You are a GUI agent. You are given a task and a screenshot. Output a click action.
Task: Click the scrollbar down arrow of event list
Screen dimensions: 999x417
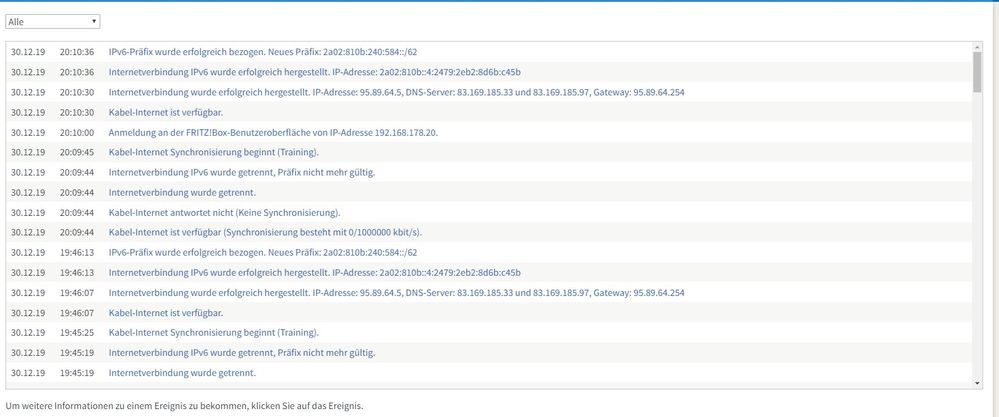pyautogui.click(x=977, y=383)
